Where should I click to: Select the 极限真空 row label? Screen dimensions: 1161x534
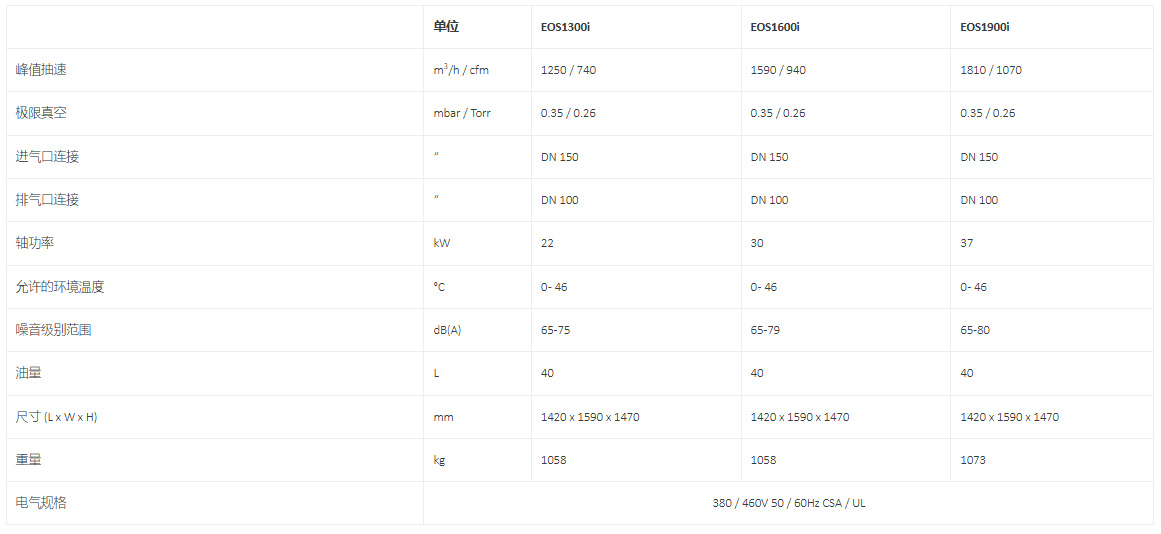42,113
